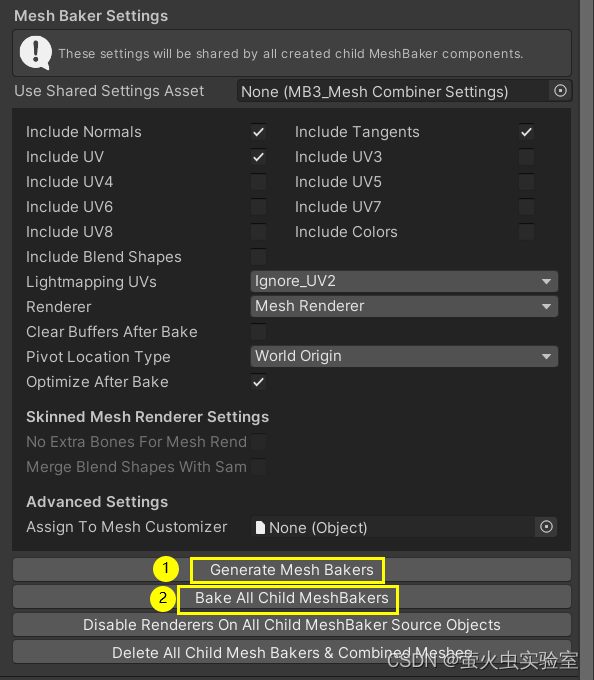Open Pivot Location Type dropdown
The width and height of the screenshot is (594, 680).
click(404, 356)
